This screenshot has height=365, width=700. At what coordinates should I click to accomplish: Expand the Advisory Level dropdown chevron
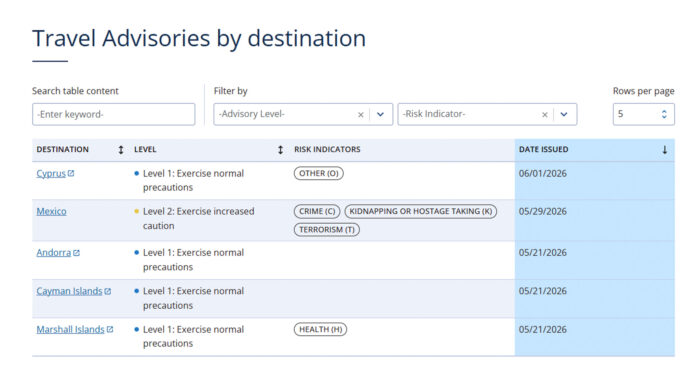380,114
